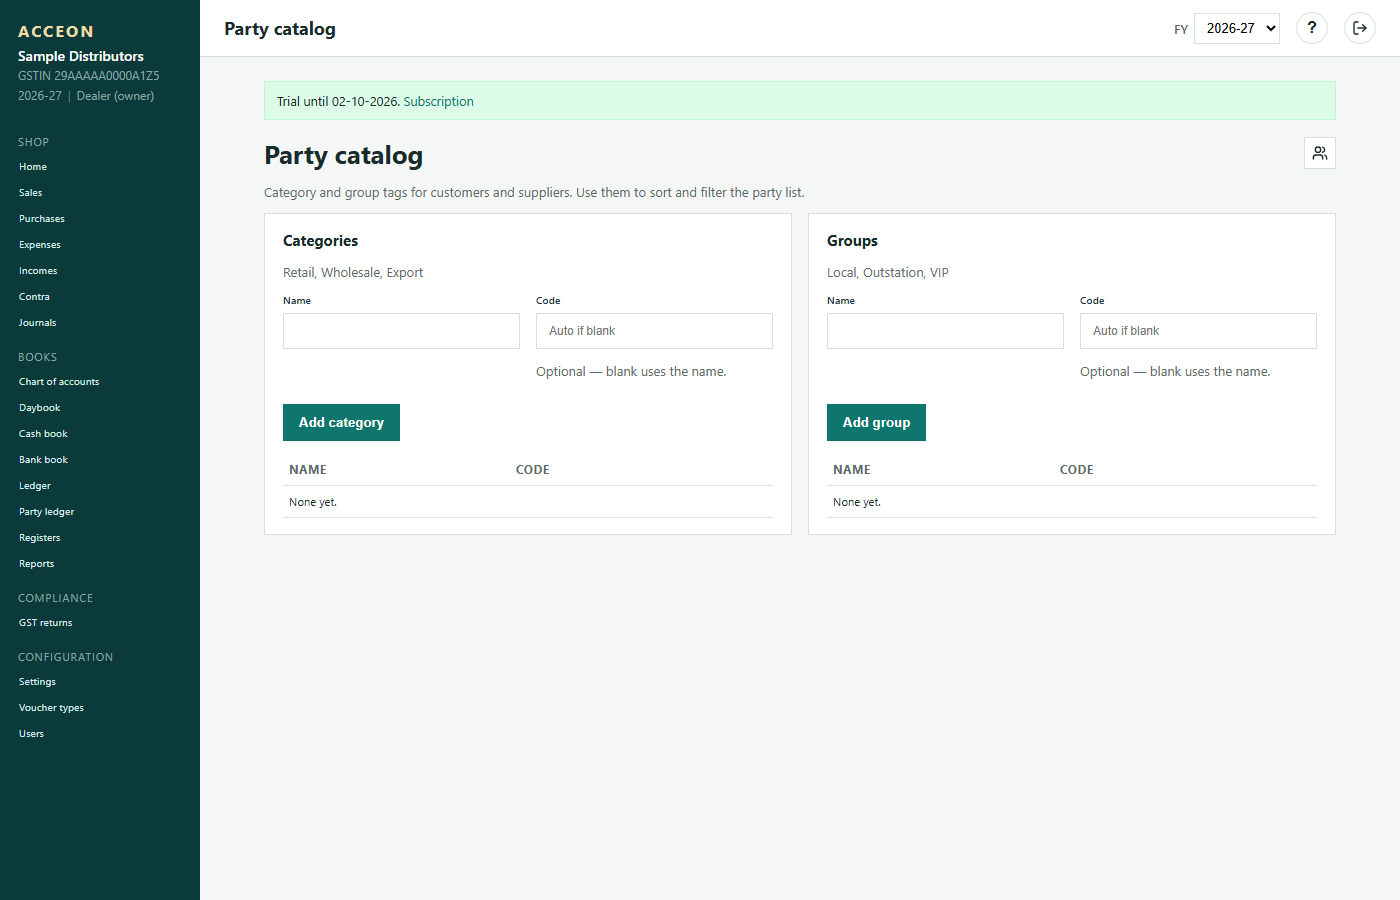This screenshot has width=1400, height=900.
Task: Open the FY 2026-27 dropdown
Action: click(x=1237, y=28)
